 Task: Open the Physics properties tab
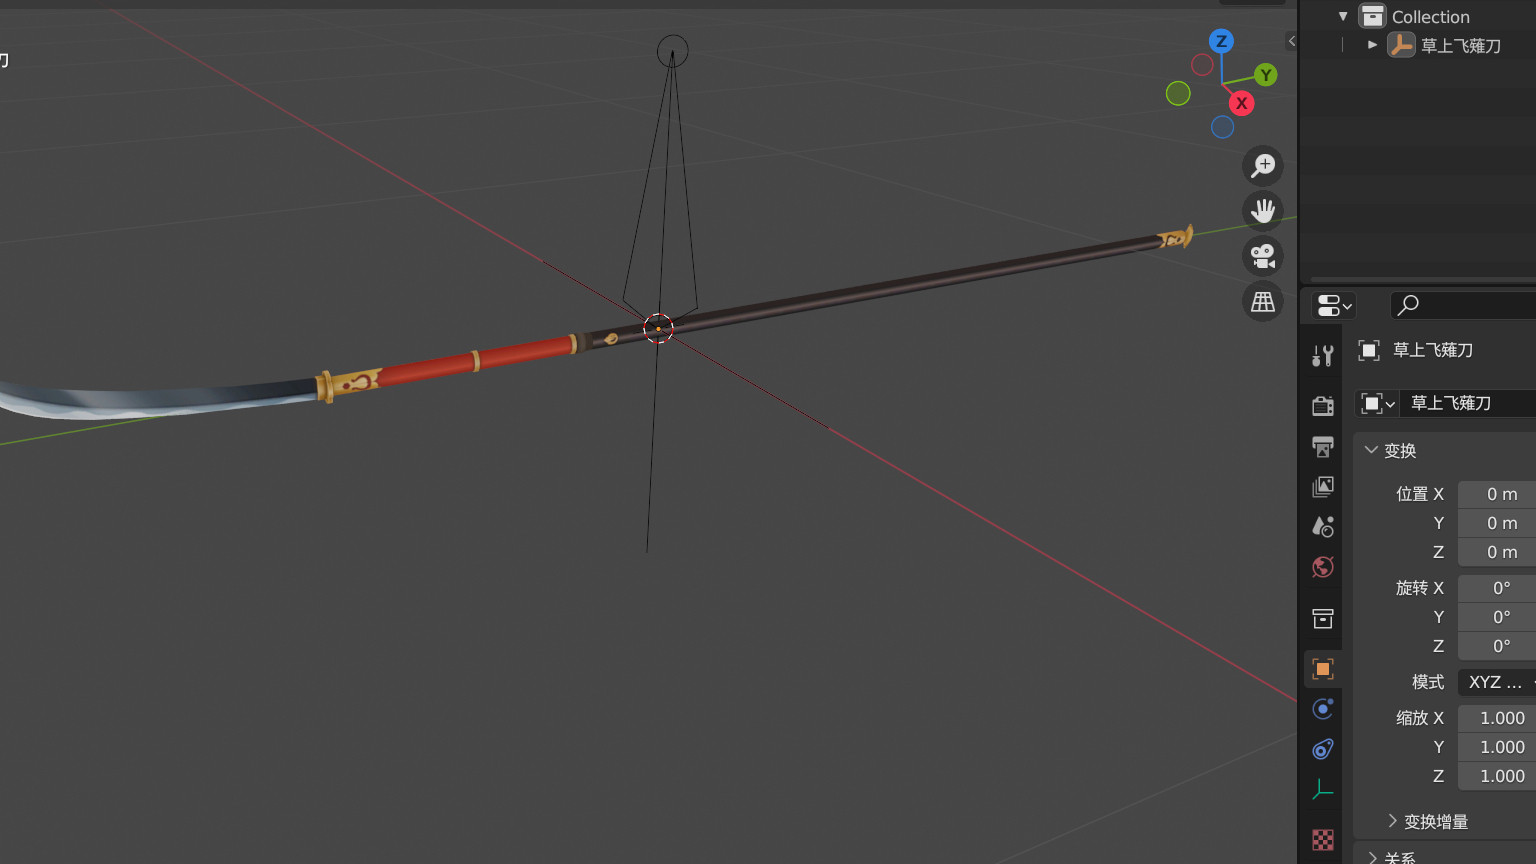1323,709
